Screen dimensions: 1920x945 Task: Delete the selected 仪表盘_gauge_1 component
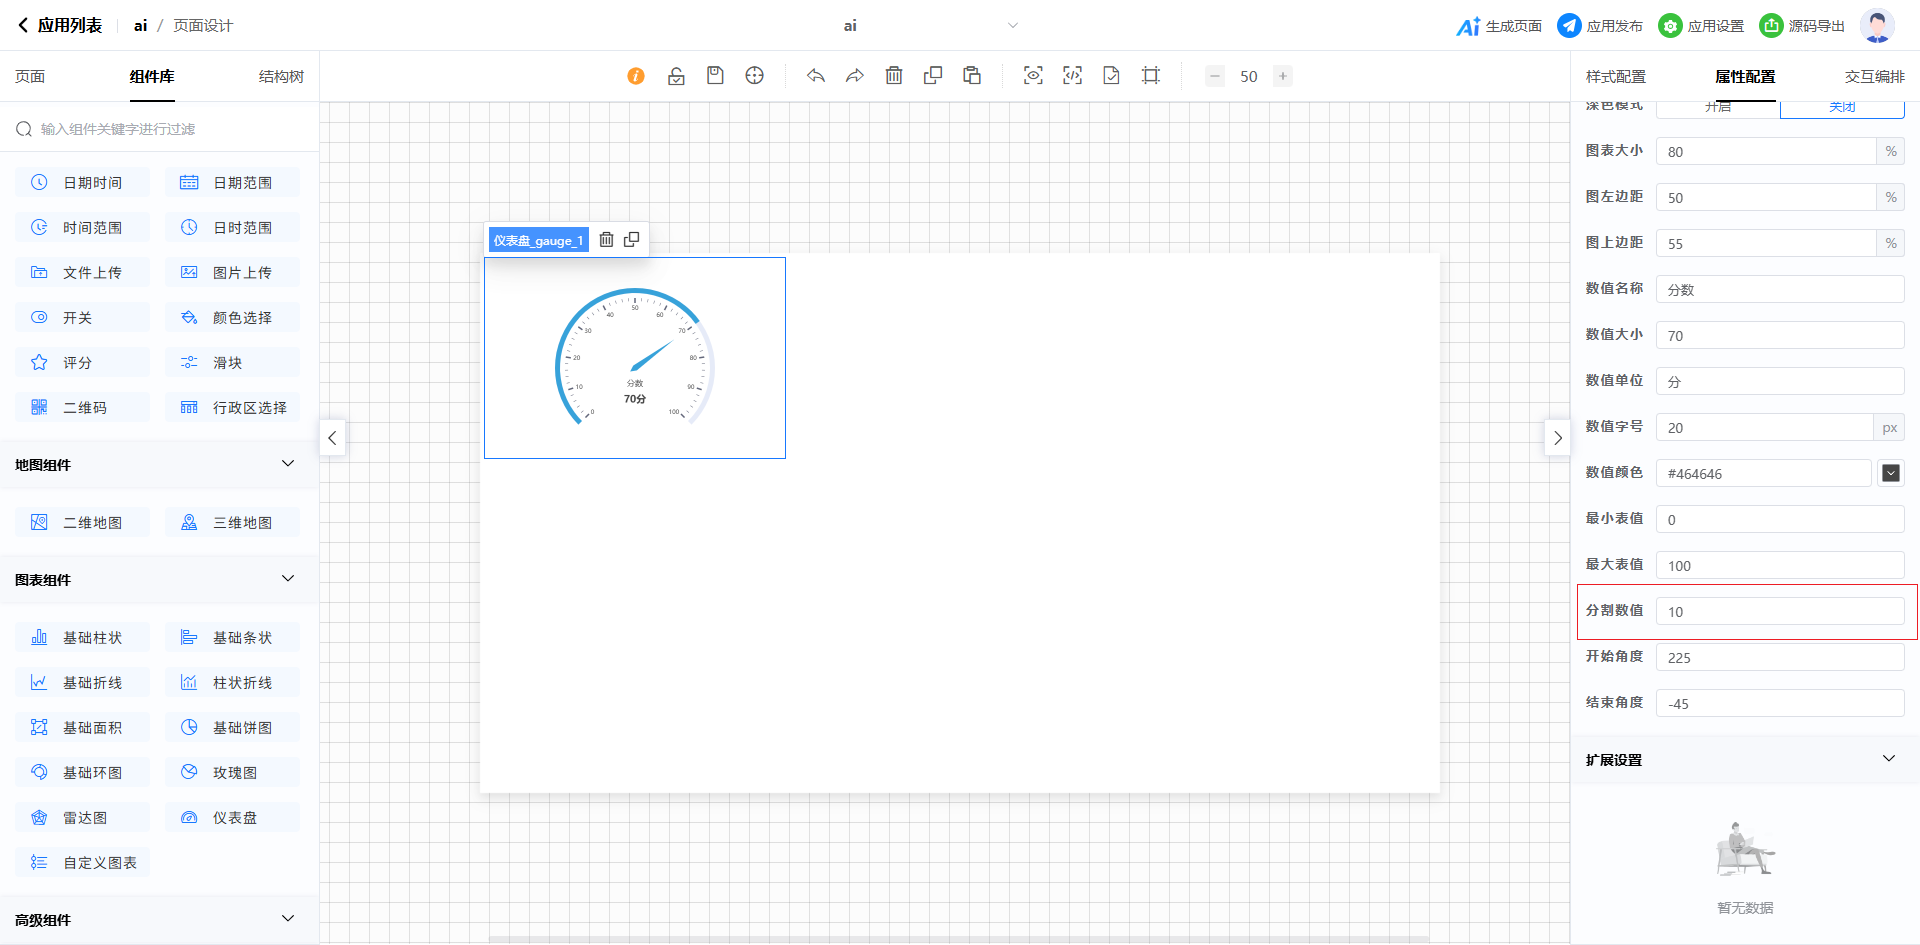[x=606, y=240]
